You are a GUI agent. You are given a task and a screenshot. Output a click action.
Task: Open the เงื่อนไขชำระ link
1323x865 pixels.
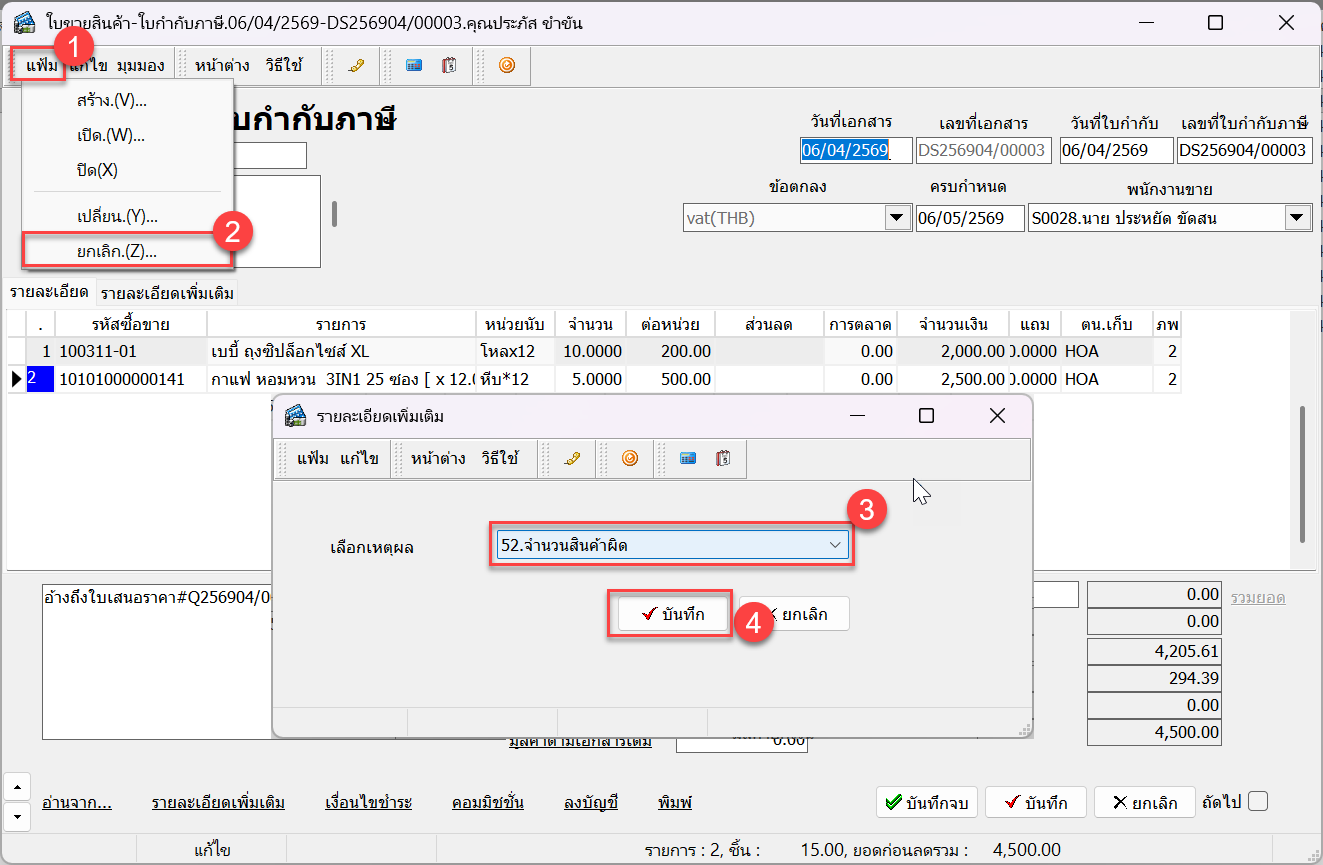[x=368, y=802]
